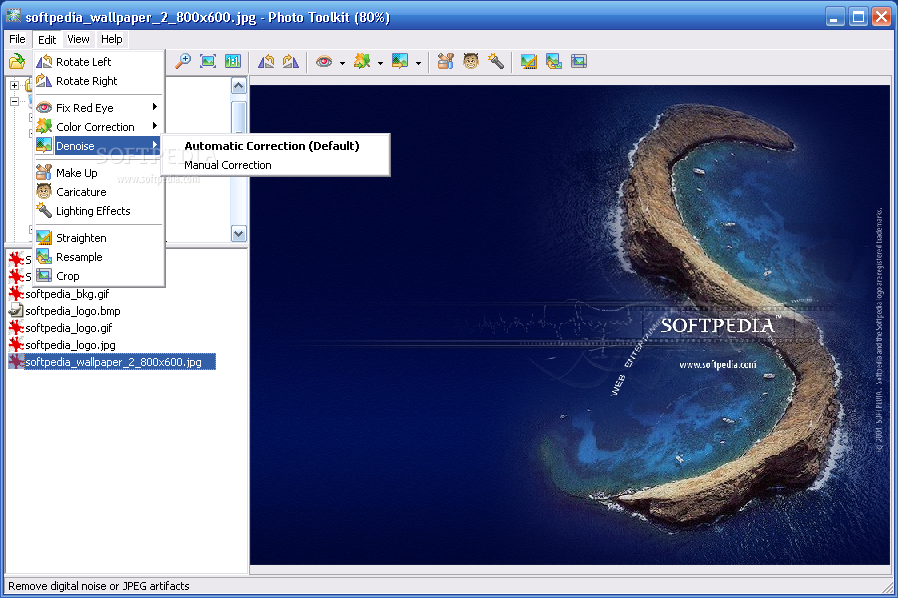Click the Fit to Window toolbar icon
This screenshot has width=898, height=598.
click(x=208, y=61)
